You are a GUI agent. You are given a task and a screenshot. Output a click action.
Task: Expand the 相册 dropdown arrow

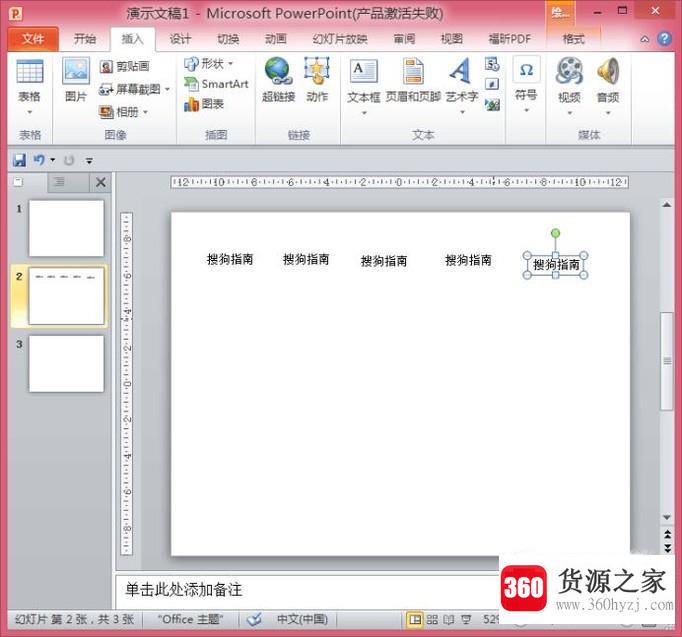pyautogui.click(x=145, y=112)
